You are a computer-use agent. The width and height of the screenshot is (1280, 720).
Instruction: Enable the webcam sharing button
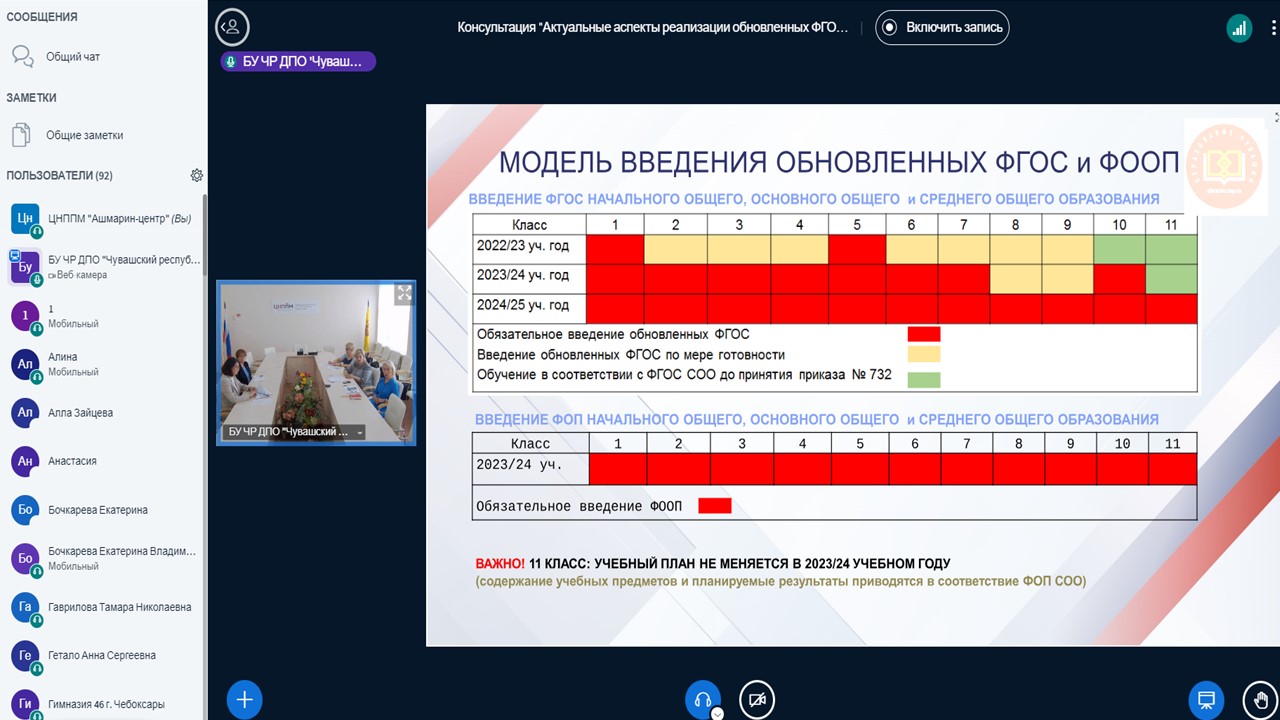tap(757, 699)
